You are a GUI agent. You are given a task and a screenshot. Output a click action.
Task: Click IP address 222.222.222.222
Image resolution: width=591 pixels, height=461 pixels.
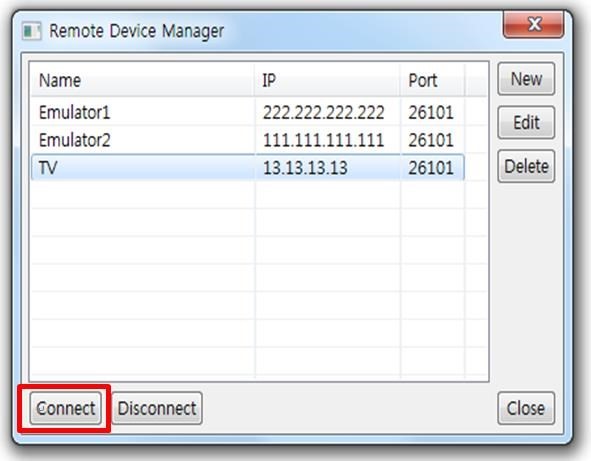click(x=323, y=112)
